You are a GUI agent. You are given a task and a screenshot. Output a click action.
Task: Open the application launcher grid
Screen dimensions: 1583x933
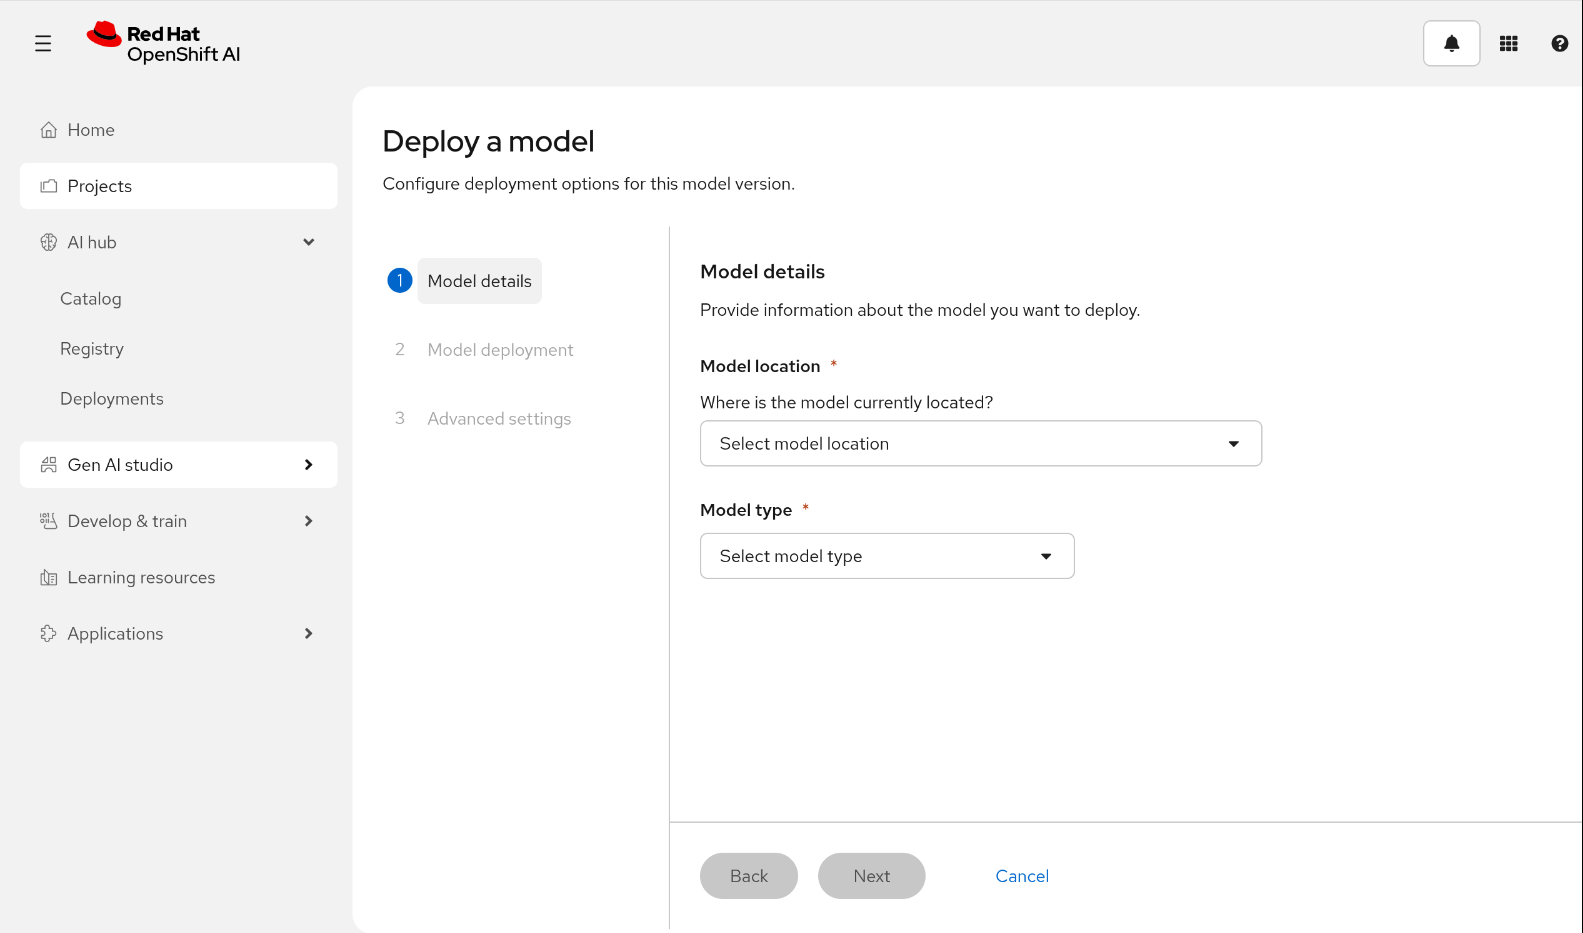[x=1508, y=44]
